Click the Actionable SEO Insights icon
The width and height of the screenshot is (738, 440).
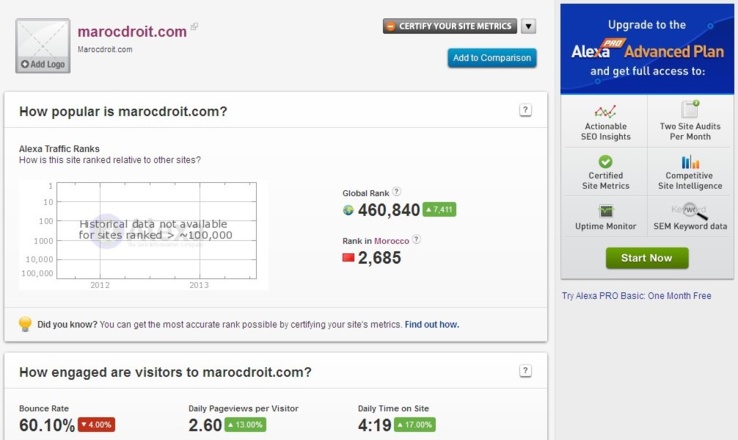click(x=605, y=112)
